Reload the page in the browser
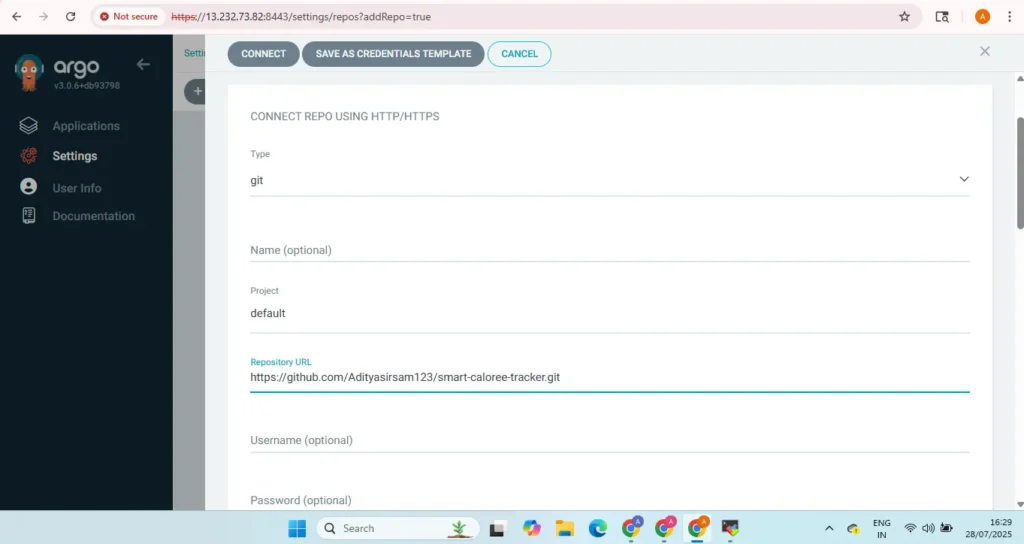This screenshot has width=1024, height=544. point(70,17)
